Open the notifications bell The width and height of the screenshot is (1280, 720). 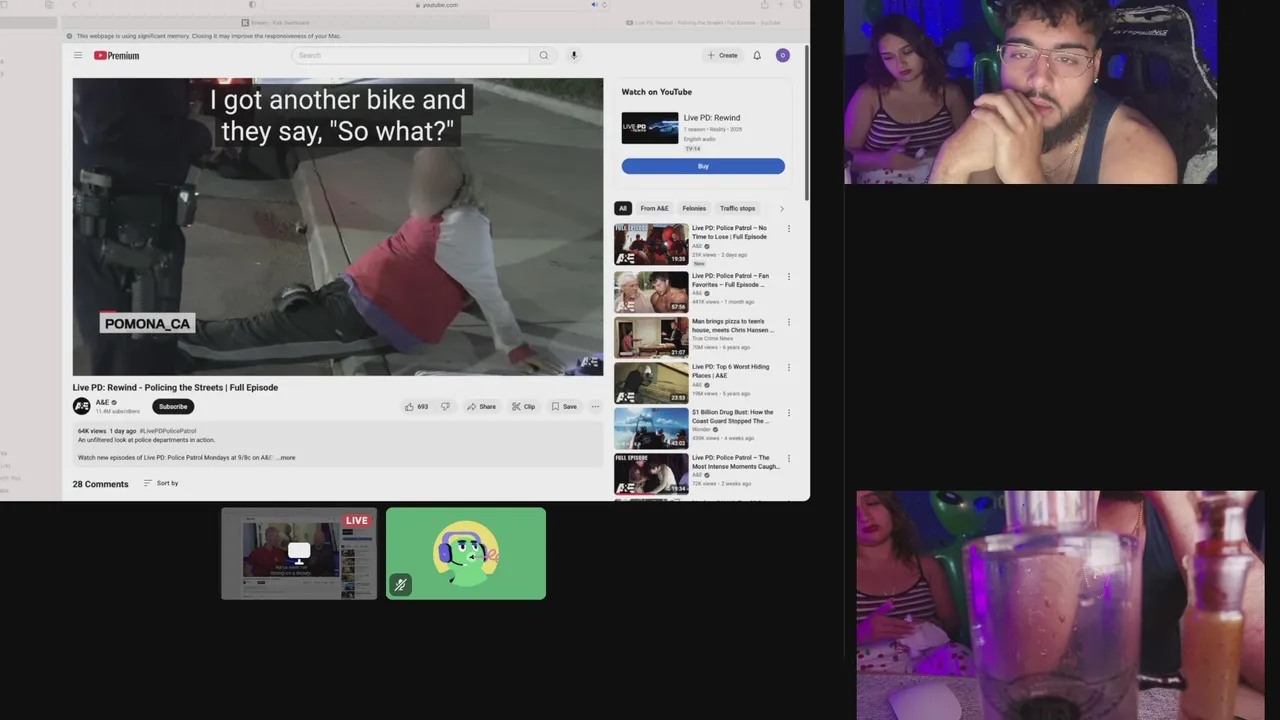click(757, 55)
